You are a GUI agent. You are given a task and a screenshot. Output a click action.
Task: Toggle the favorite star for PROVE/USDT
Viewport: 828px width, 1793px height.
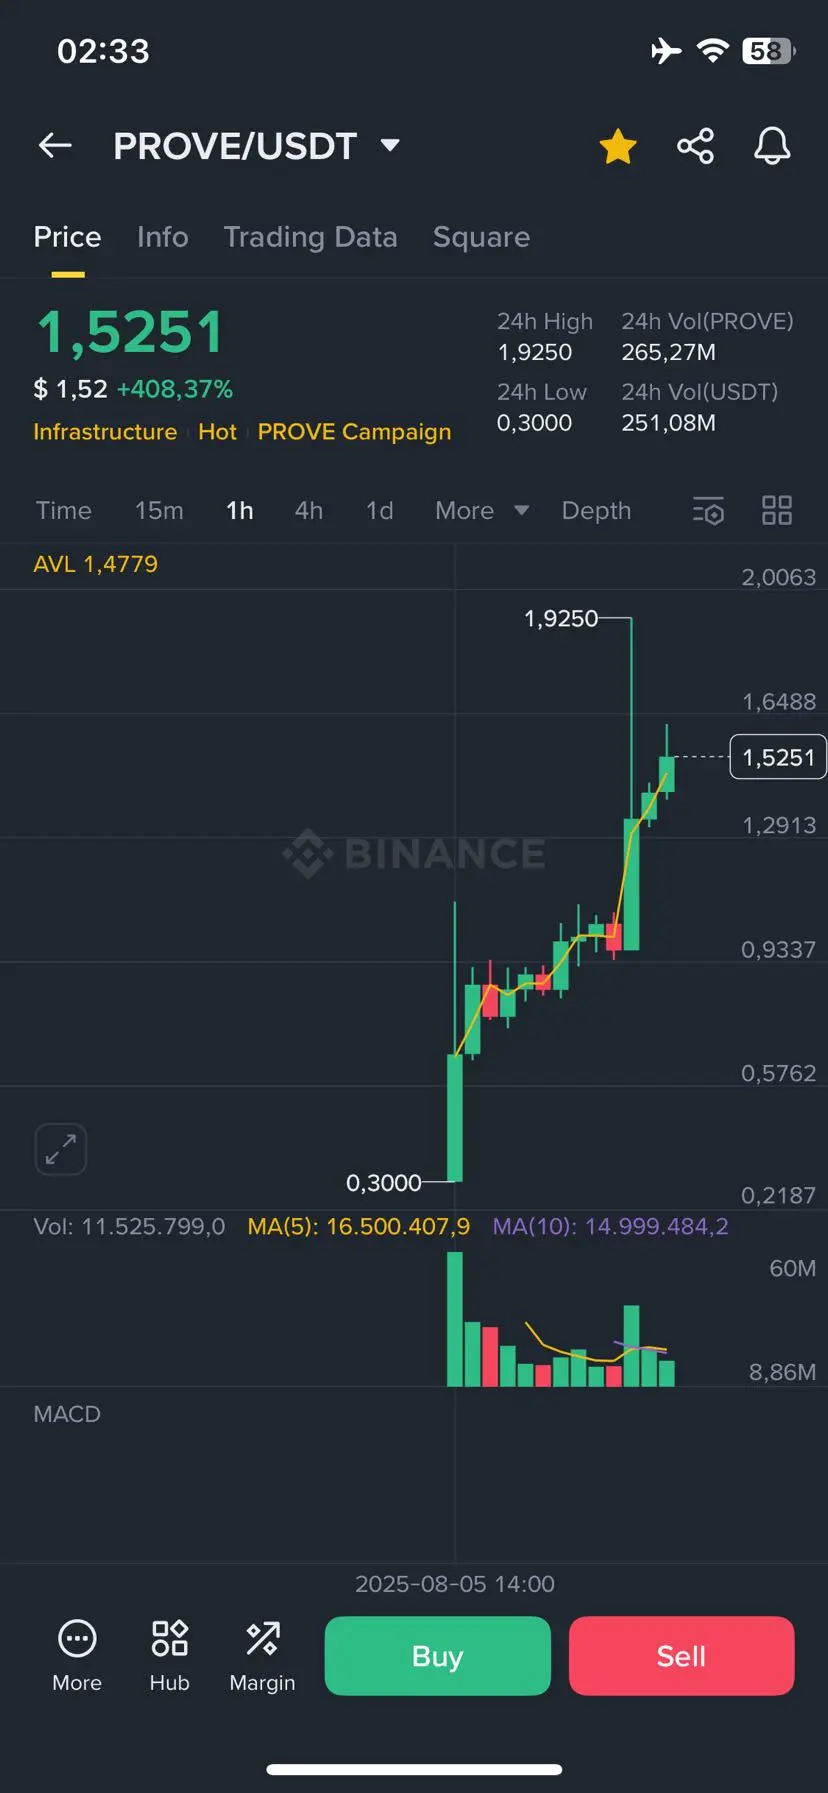[618, 146]
